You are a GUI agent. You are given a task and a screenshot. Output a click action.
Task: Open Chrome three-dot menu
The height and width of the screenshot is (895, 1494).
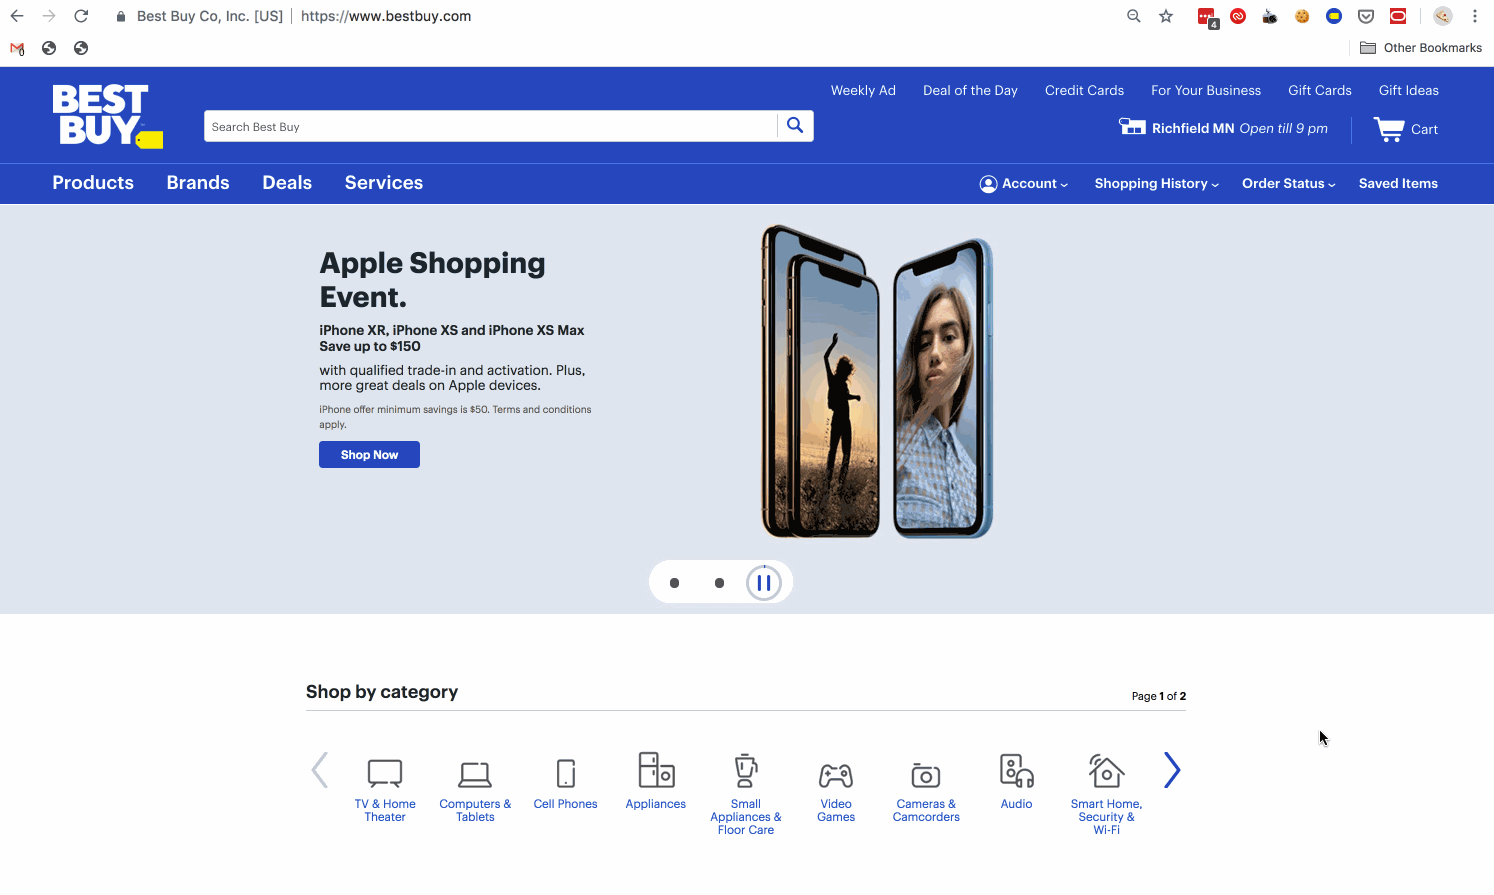point(1475,16)
